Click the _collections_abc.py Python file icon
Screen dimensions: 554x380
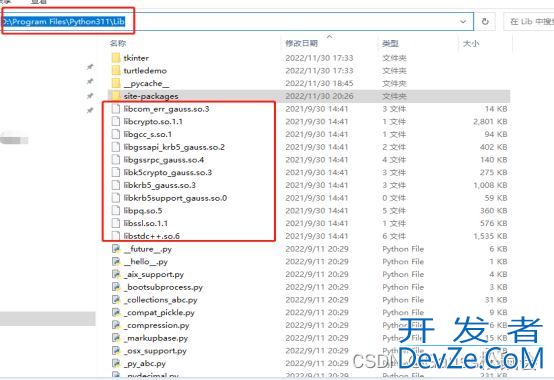[x=116, y=300]
